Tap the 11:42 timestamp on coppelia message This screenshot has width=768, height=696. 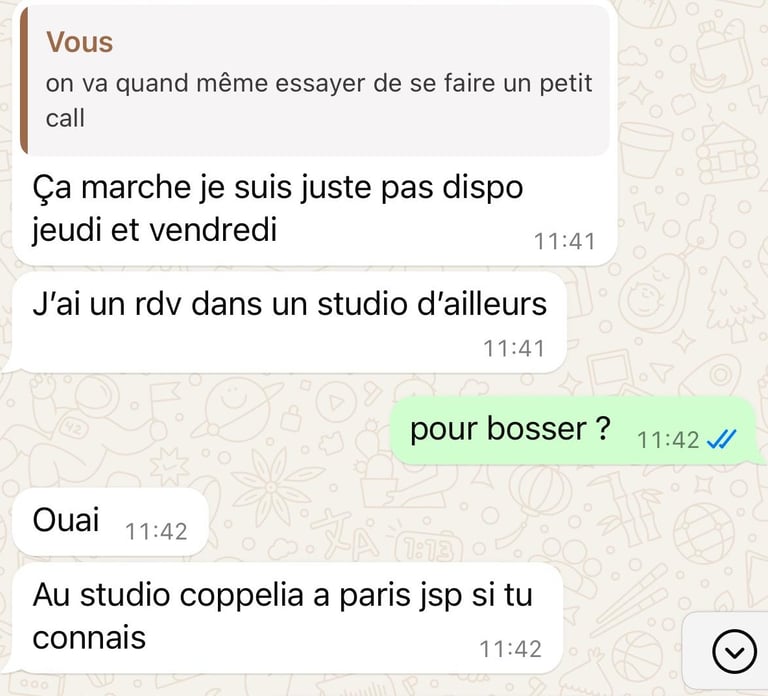coord(510,649)
